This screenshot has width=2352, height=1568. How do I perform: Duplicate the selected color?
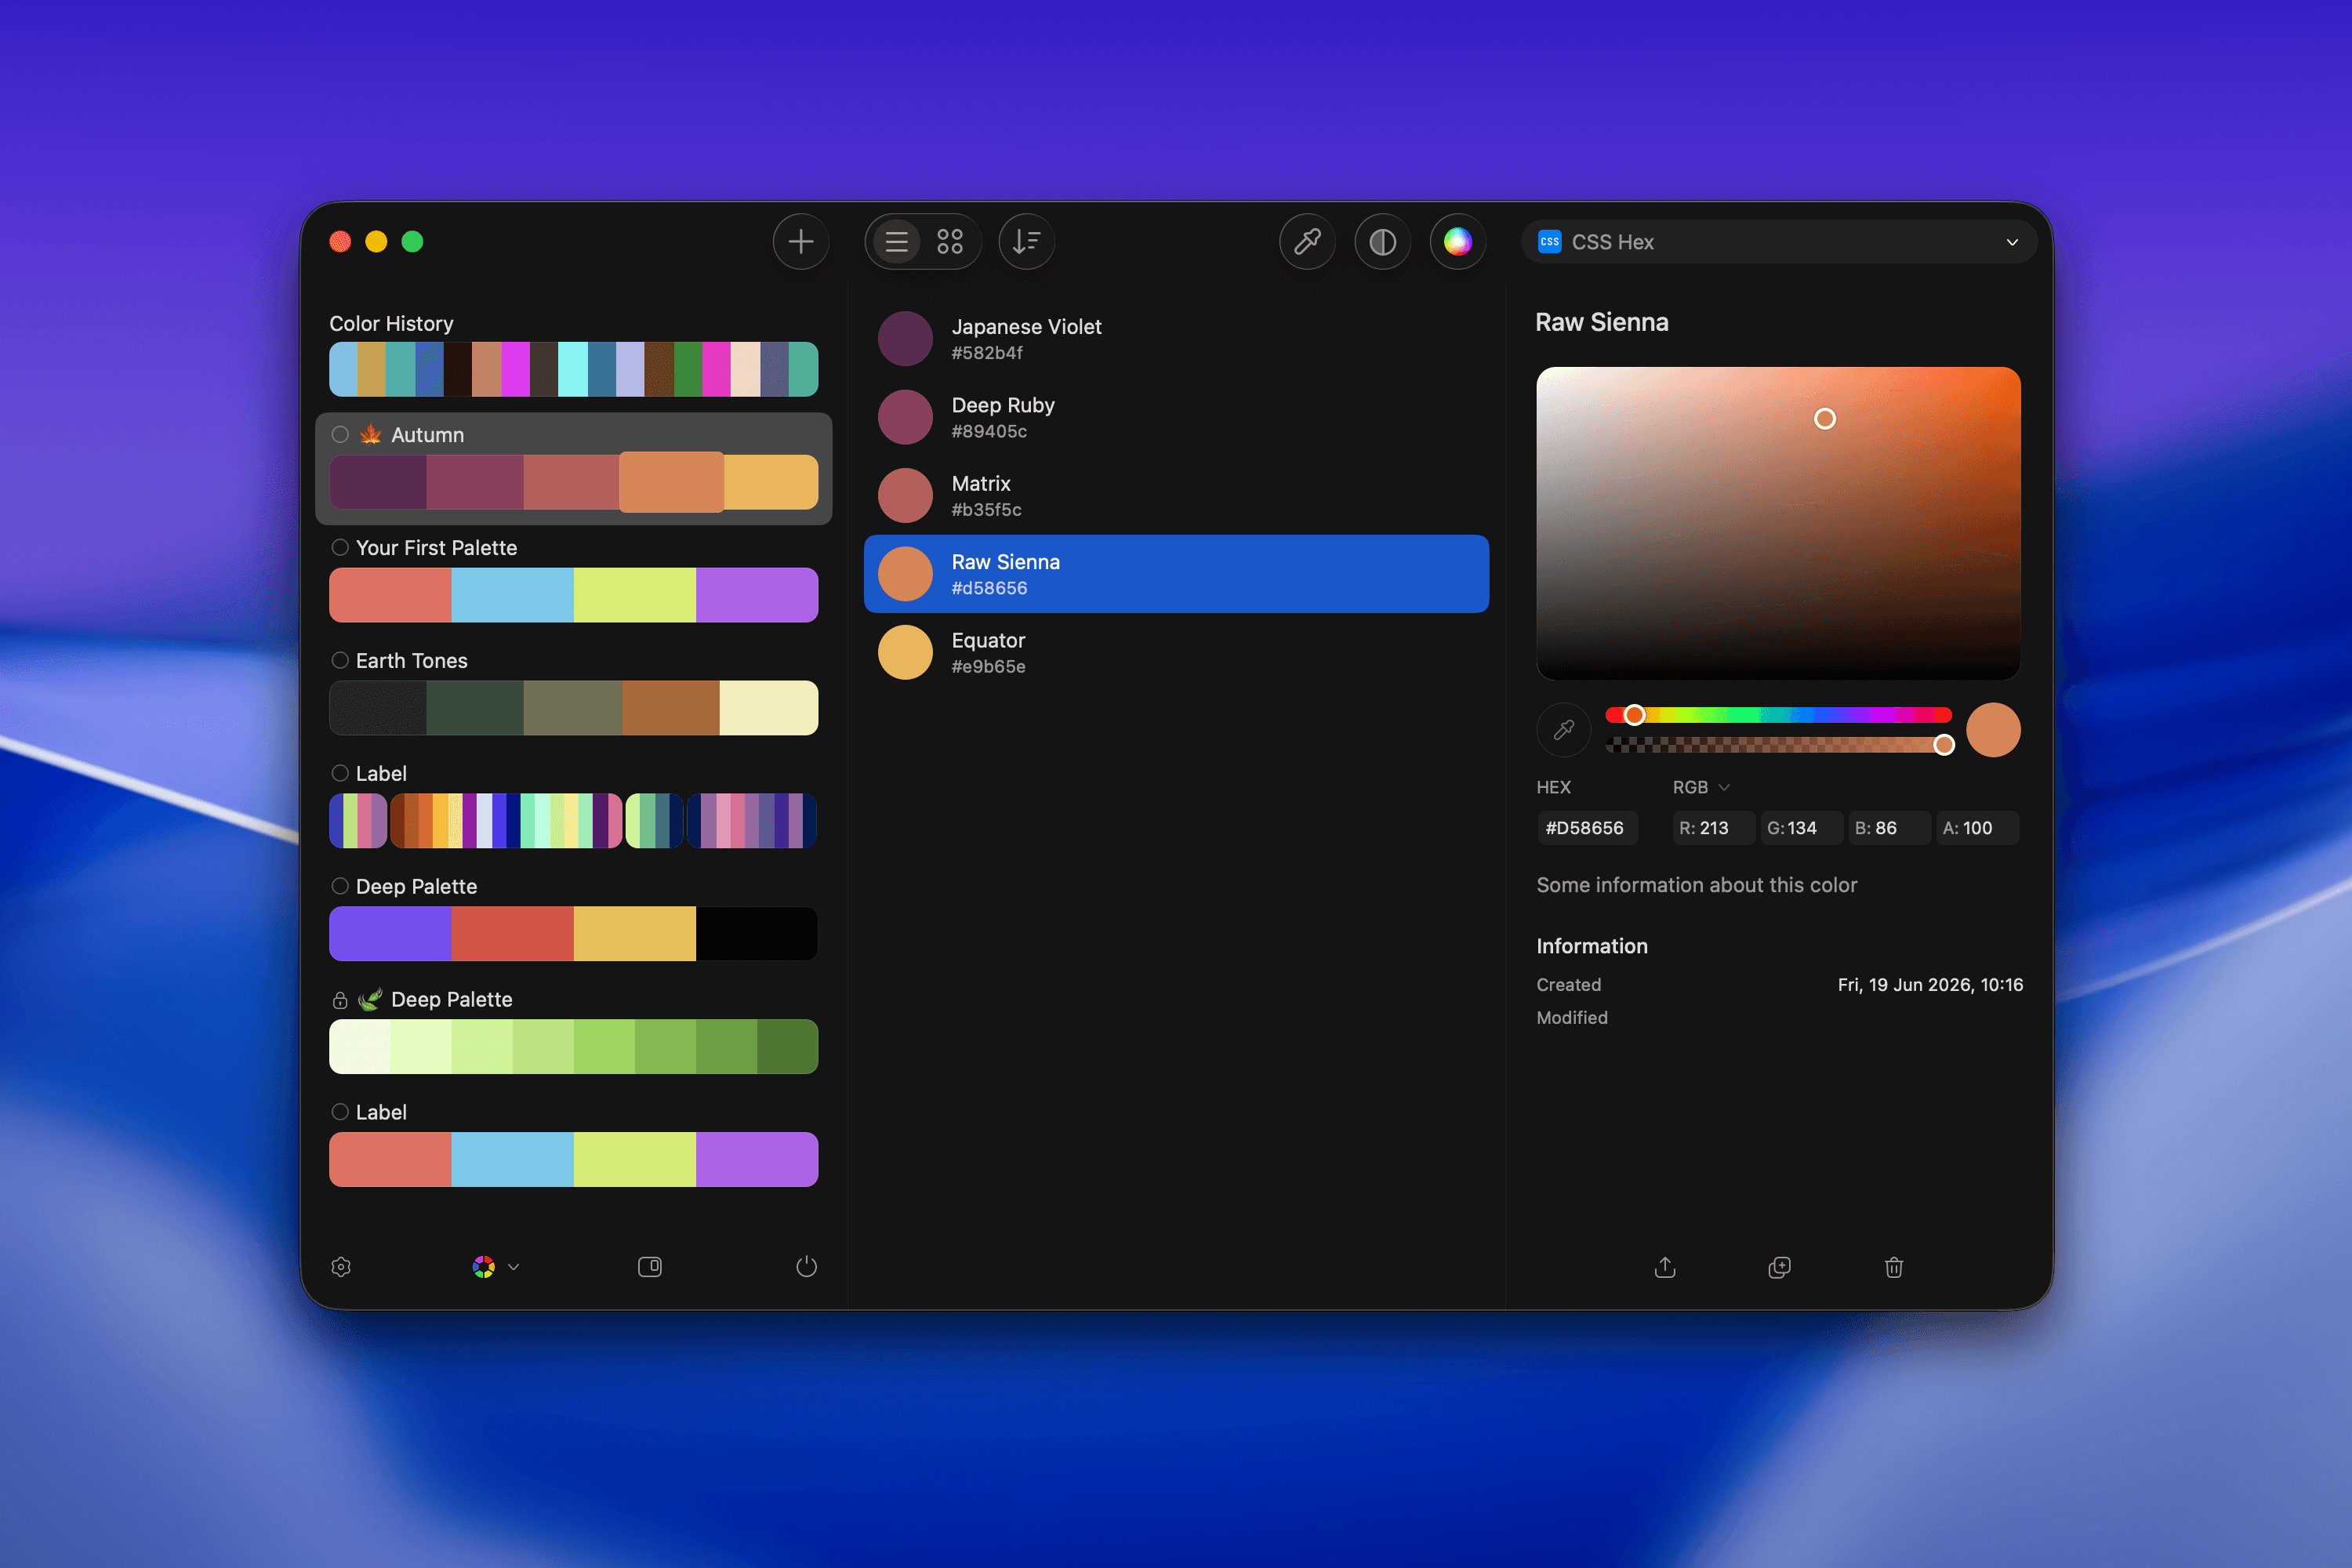[1779, 1267]
